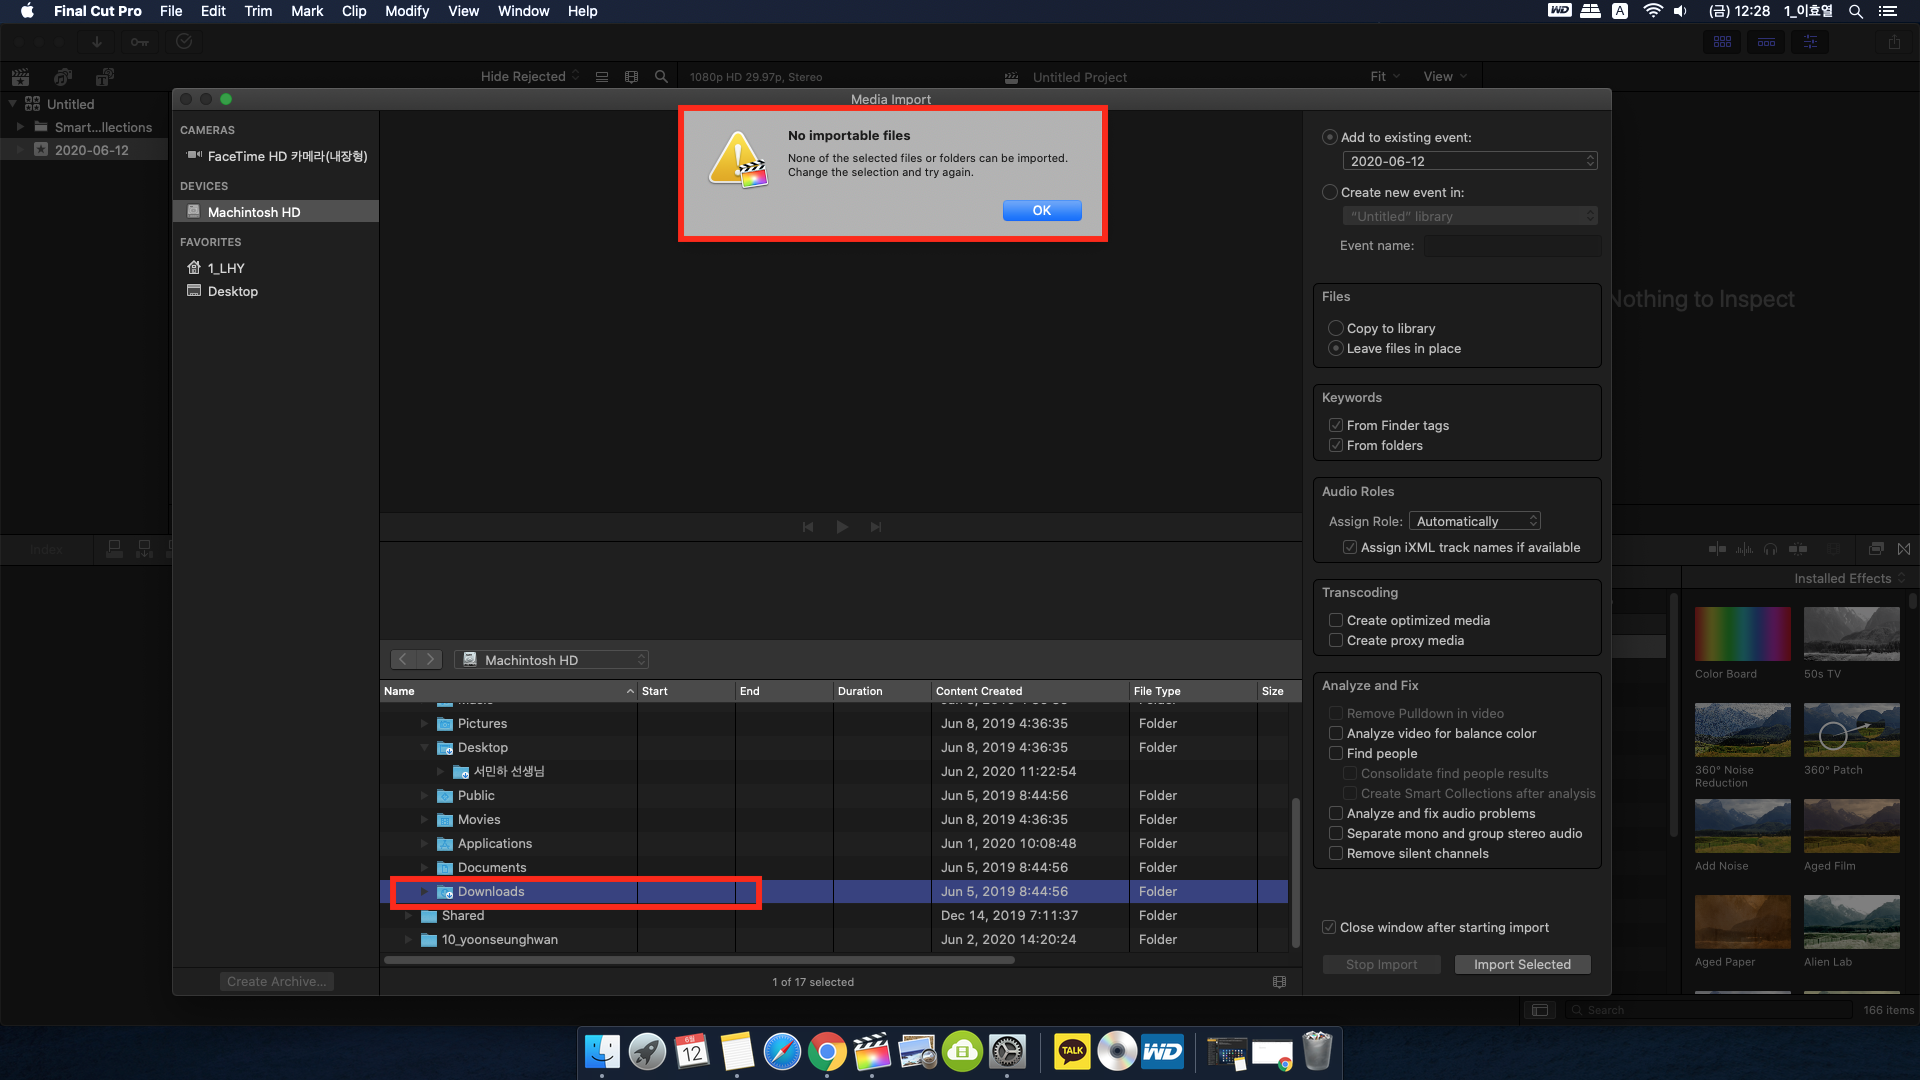Jump to next clip in preview
1920x1080 pixels.
876,527
